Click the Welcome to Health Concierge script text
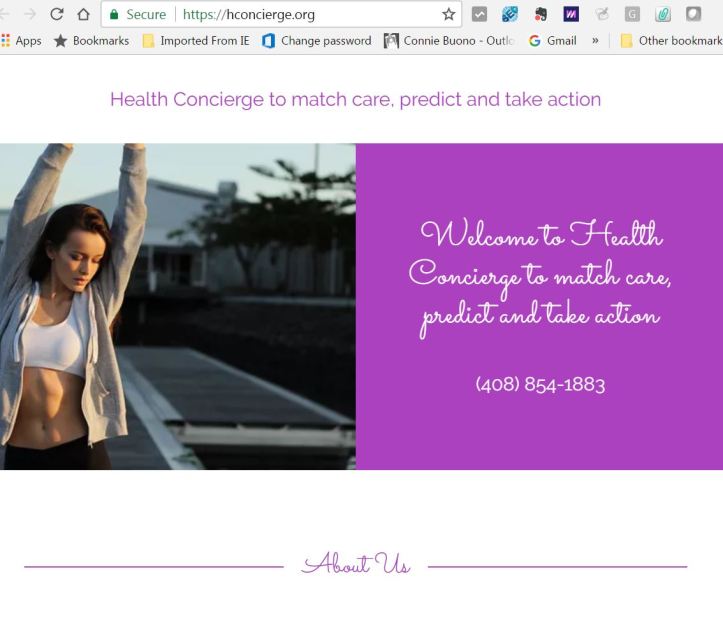Image resolution: width=723 pixels, height=623 pixels. (539, 278)
